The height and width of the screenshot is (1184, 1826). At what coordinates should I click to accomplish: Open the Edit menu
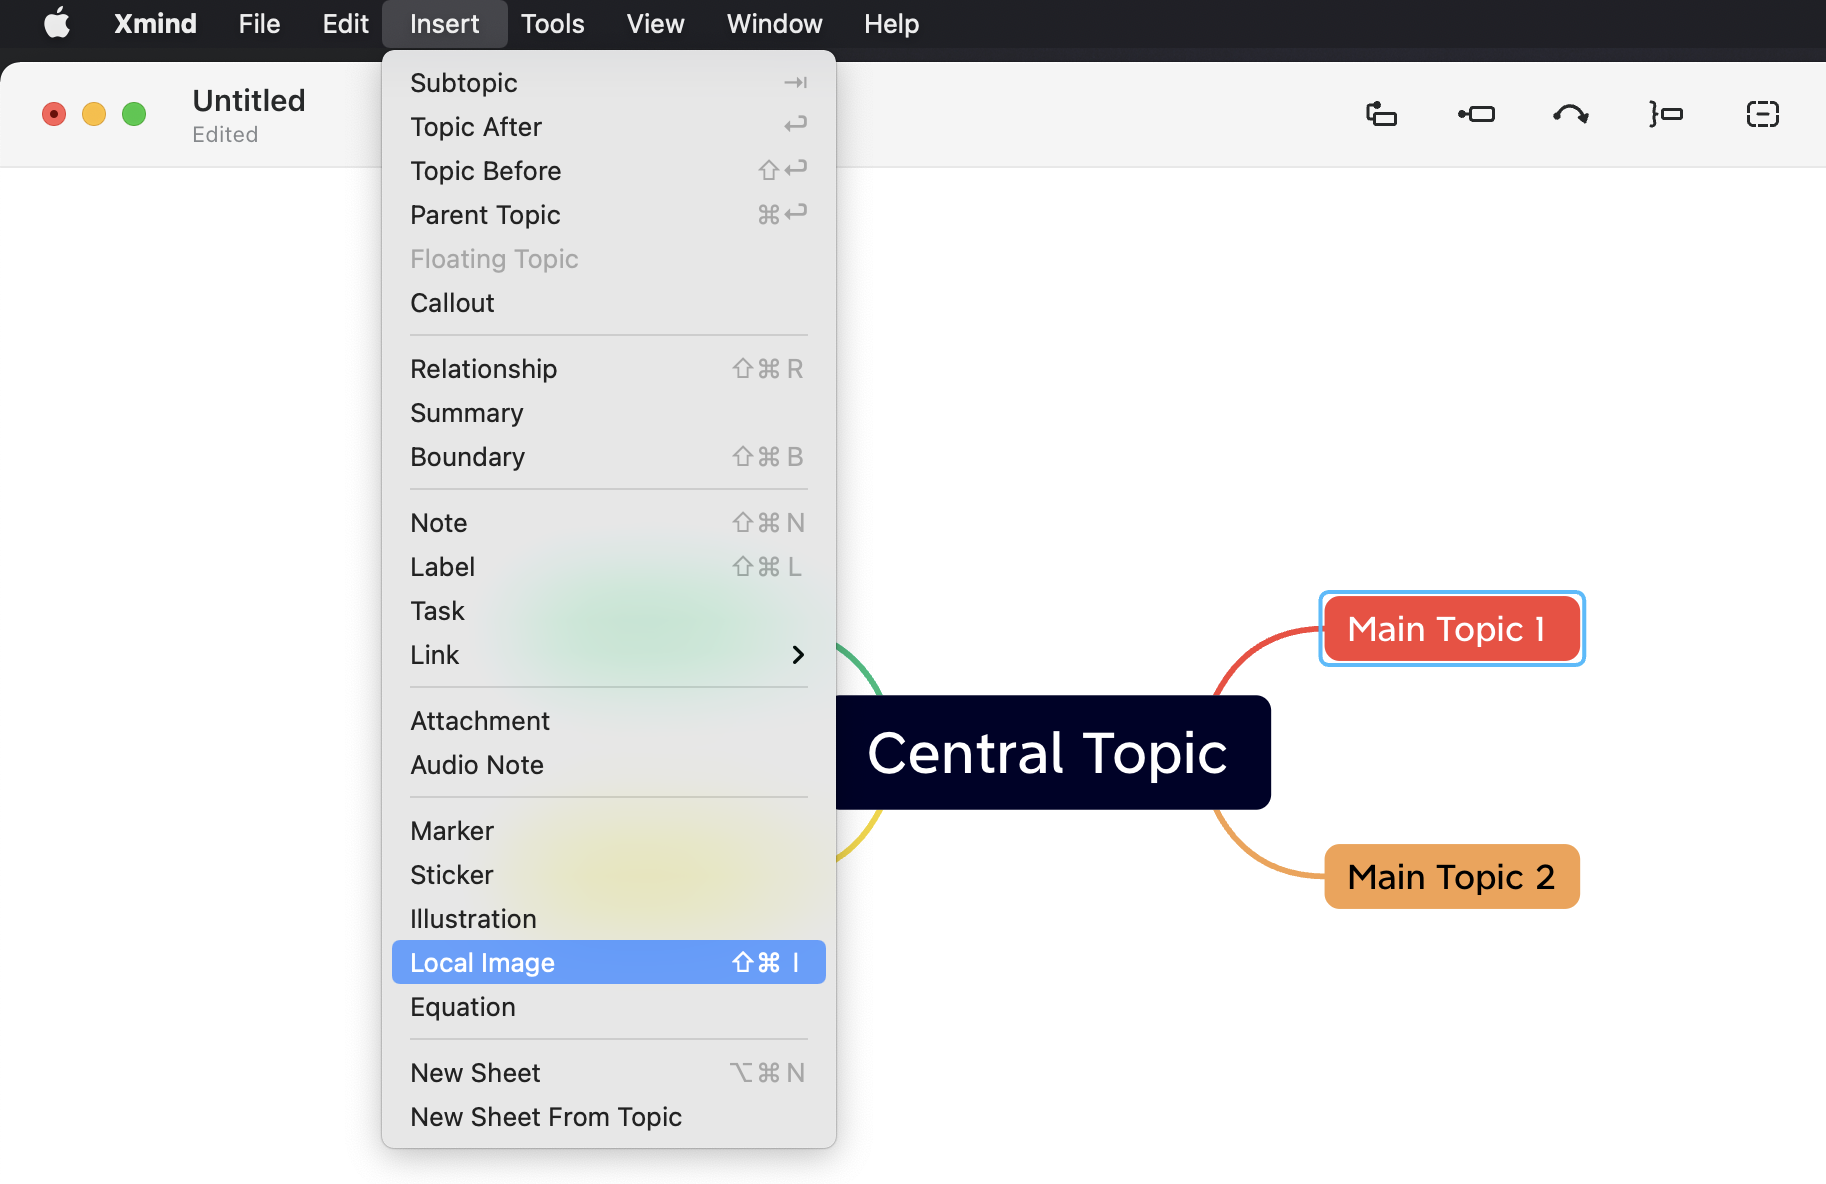point(345,23)
